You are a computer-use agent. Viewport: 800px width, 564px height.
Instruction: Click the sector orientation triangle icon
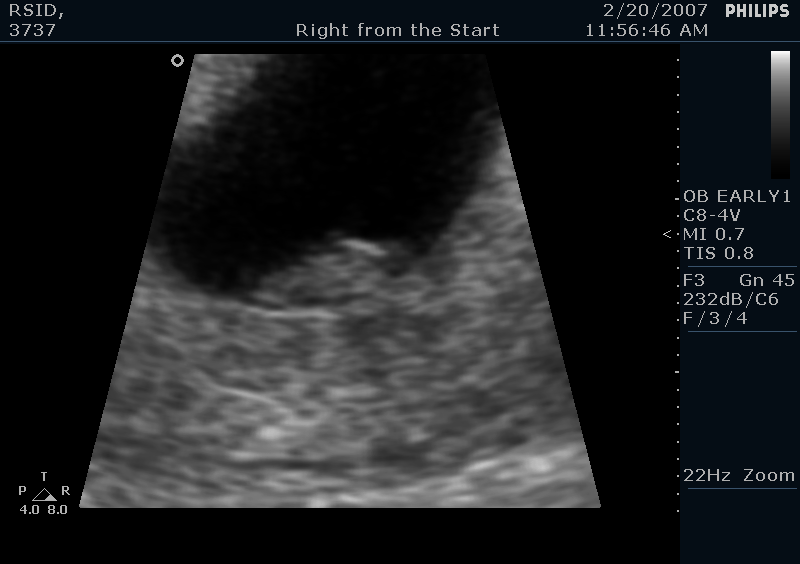[44, 495]
